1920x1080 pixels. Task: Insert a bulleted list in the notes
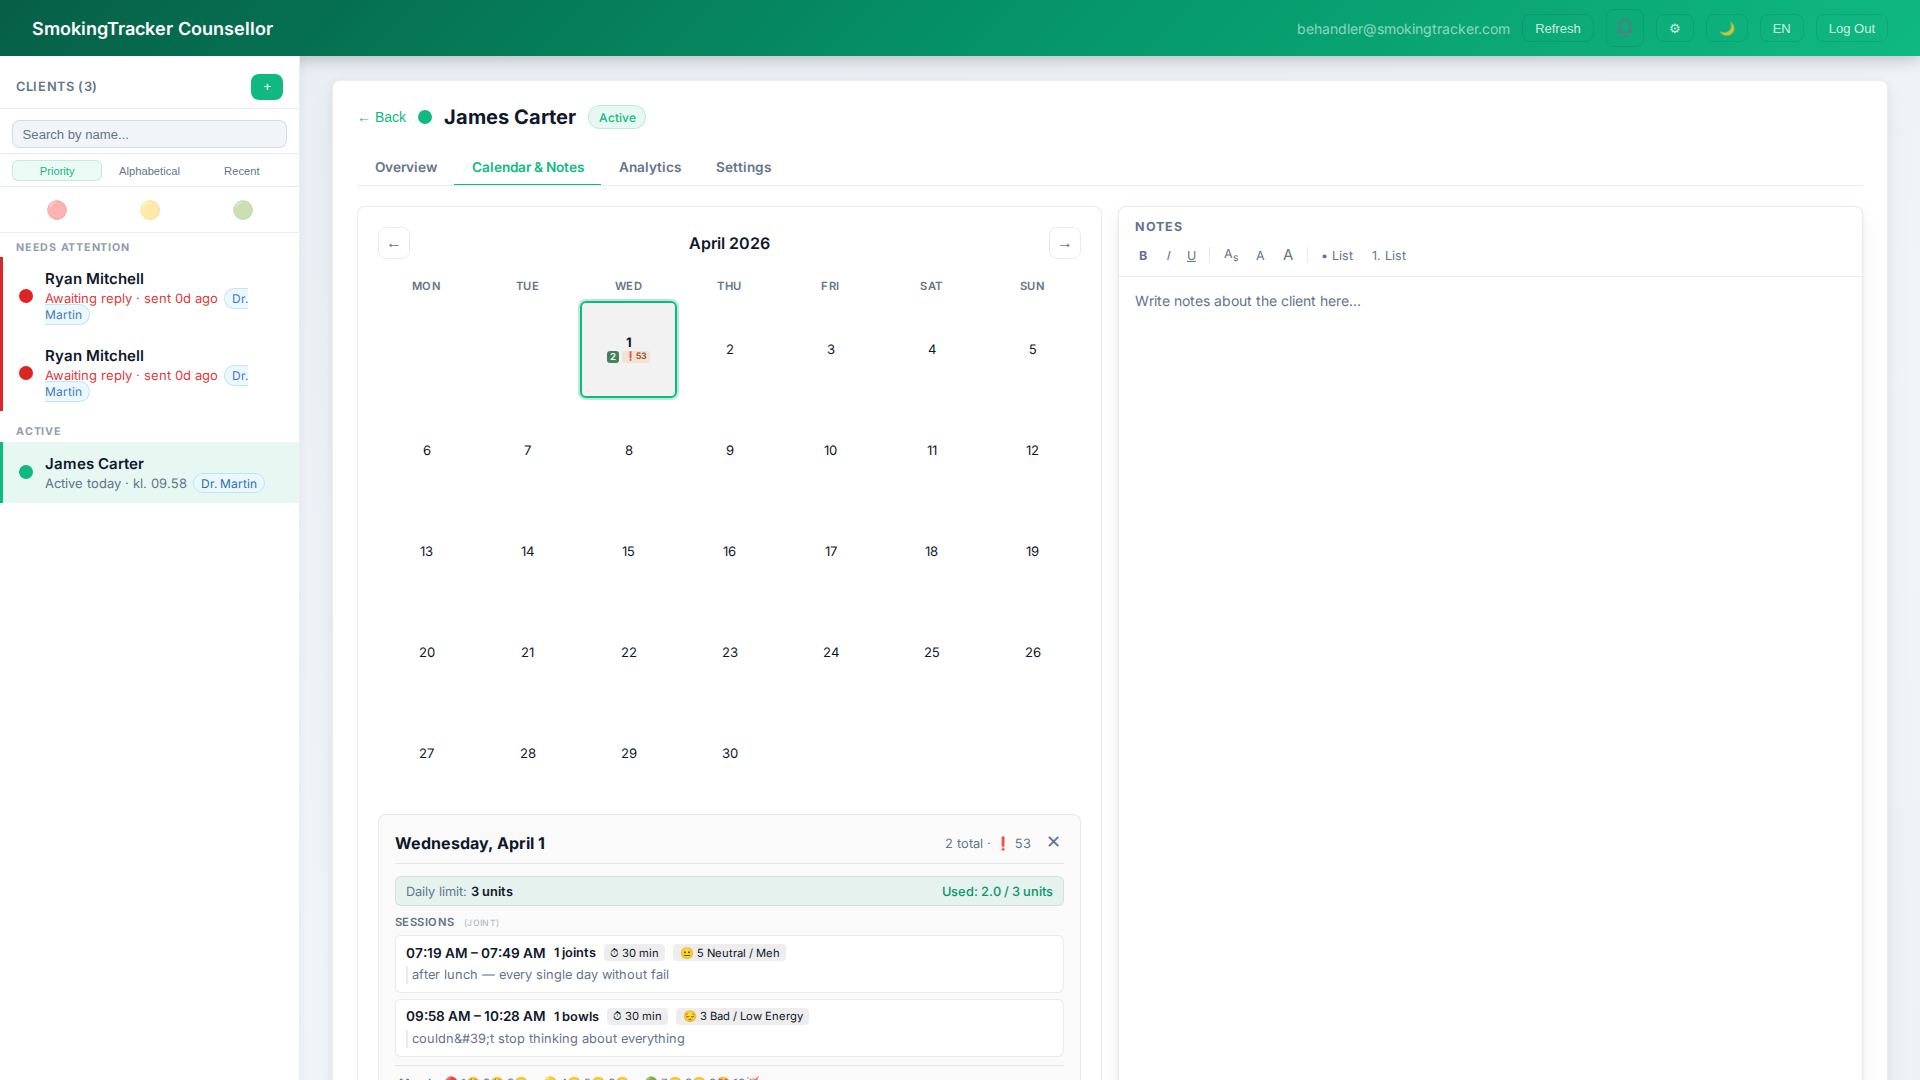point(1337,255)
